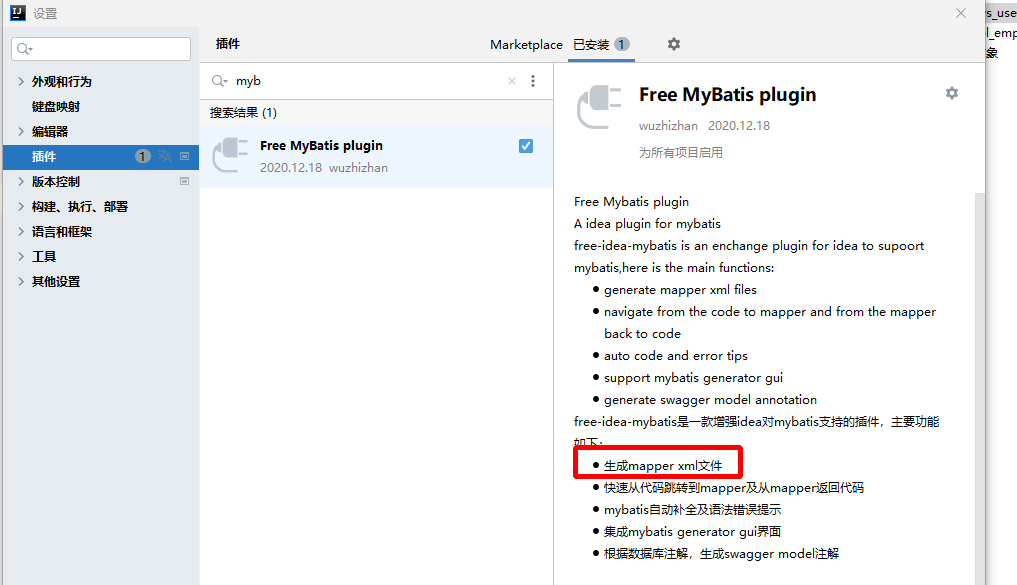Expand the 语言和框架 settings group
The height and width of the screenshot is (585, 1017).
(x=21, y=231)
